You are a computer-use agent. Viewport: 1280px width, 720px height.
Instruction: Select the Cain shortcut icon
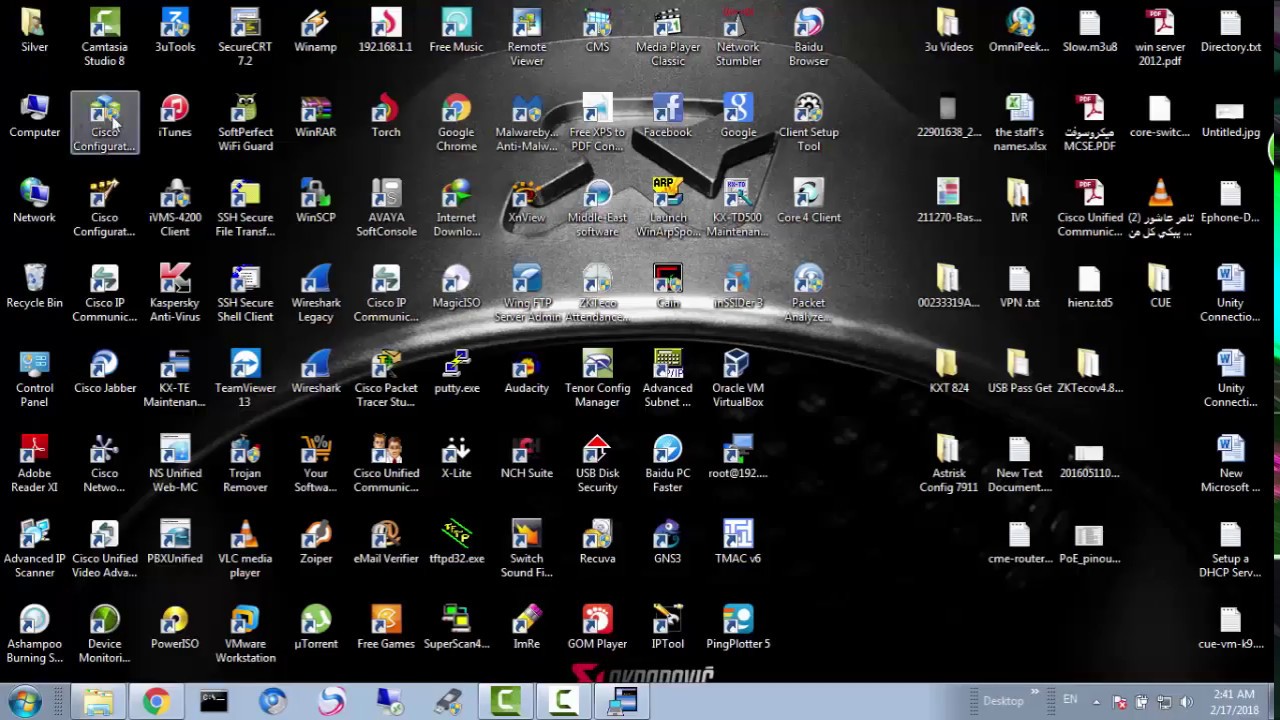(668, 286)
